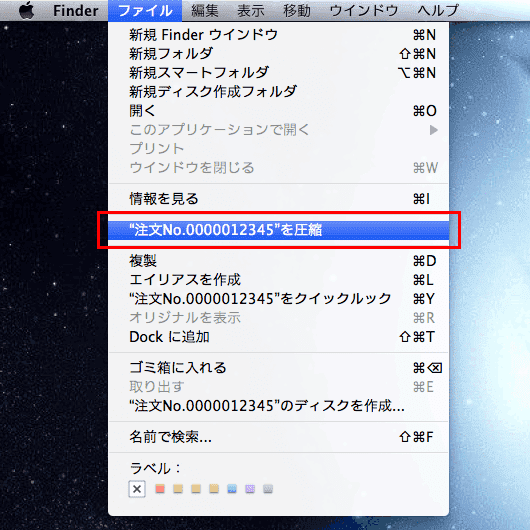Select 複製 to duplicate the item
Screen dimensions: 530x530
[x=279, y=261]
